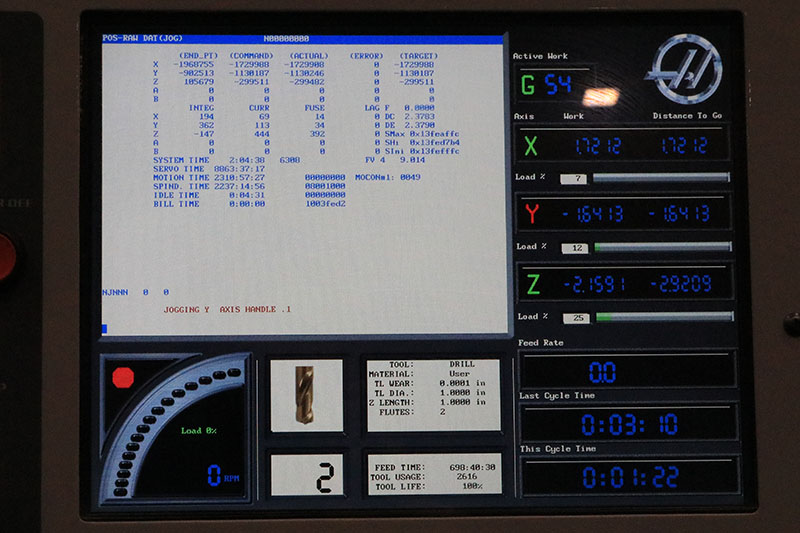Click the Haas logo emblem
800x533 pixels.
pos(684,69)
